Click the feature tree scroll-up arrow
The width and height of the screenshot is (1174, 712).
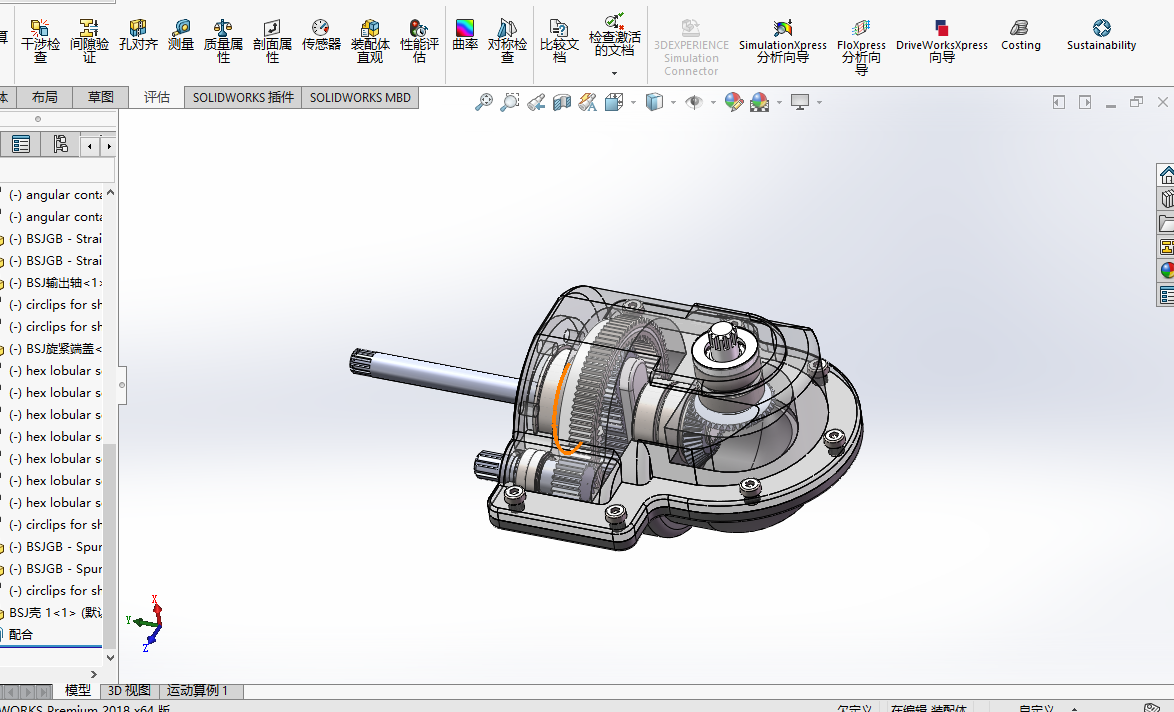coord(110,193)
